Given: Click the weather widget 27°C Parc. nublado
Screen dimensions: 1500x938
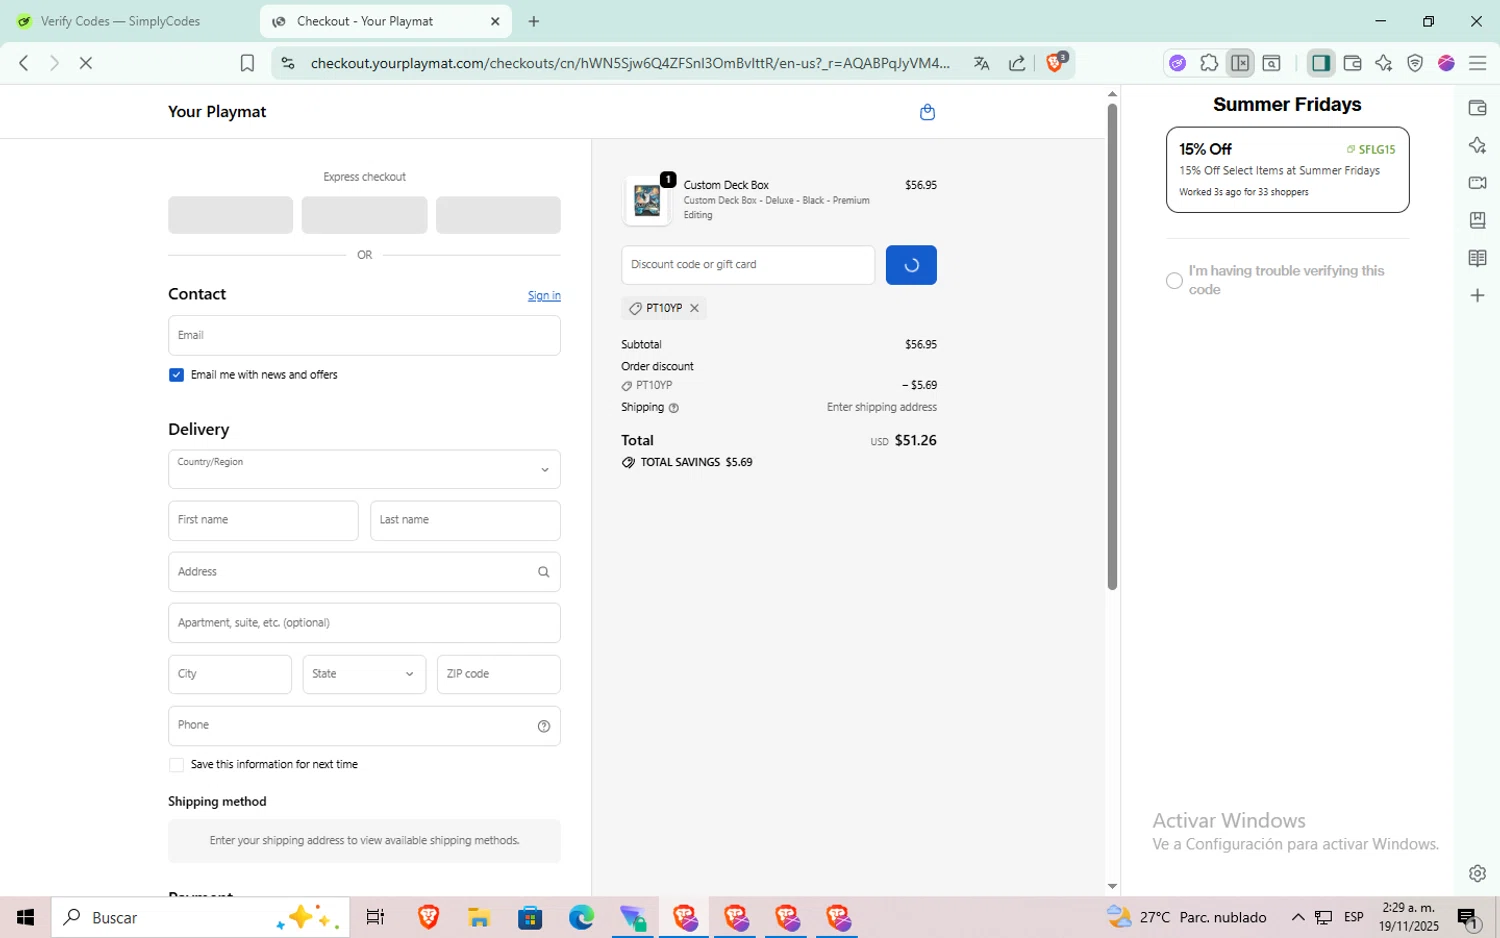Looking at the screenshot, I should pyautogui.click(x=1187, y=917).
